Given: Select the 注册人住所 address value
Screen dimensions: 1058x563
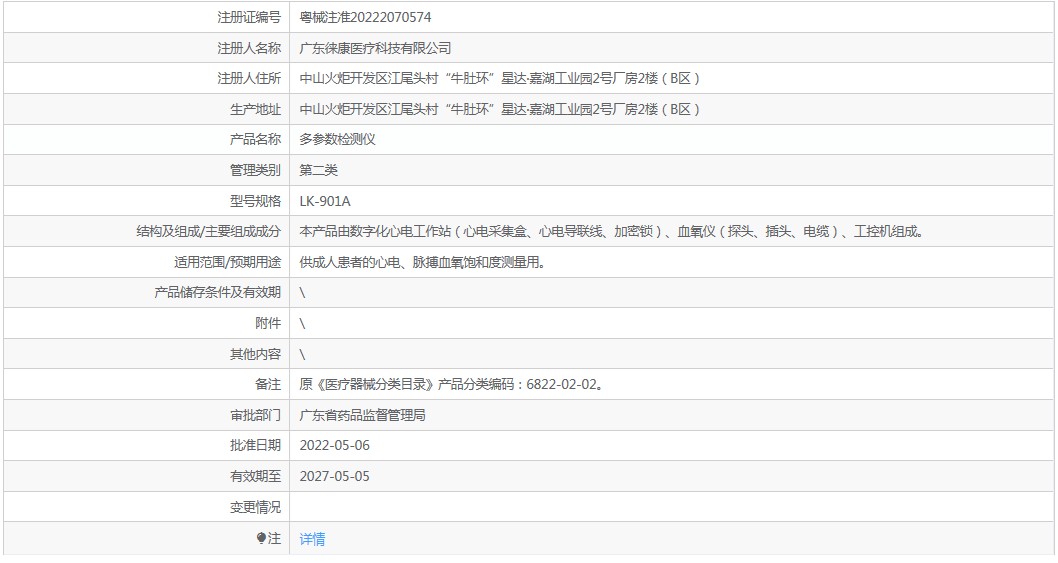Looking at the screenshot, I should pos(499,78).
